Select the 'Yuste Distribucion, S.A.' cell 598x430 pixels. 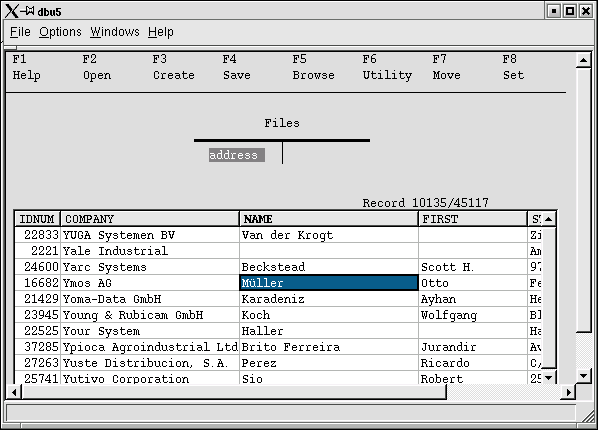[150, 363]
